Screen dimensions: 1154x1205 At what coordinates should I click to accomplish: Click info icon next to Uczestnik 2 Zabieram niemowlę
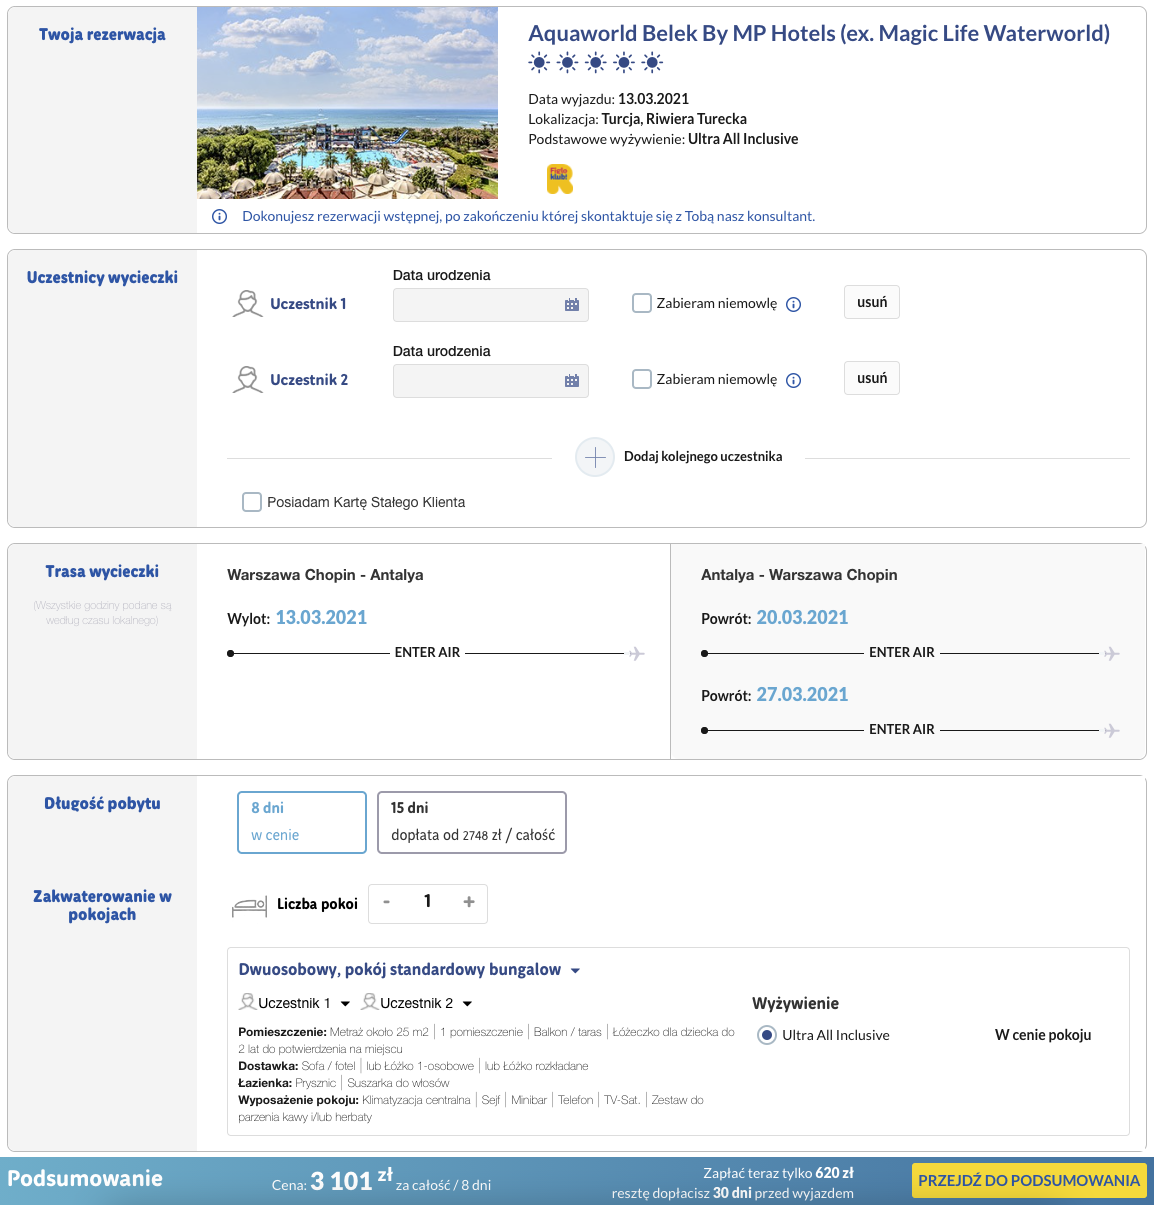(794, 381)
